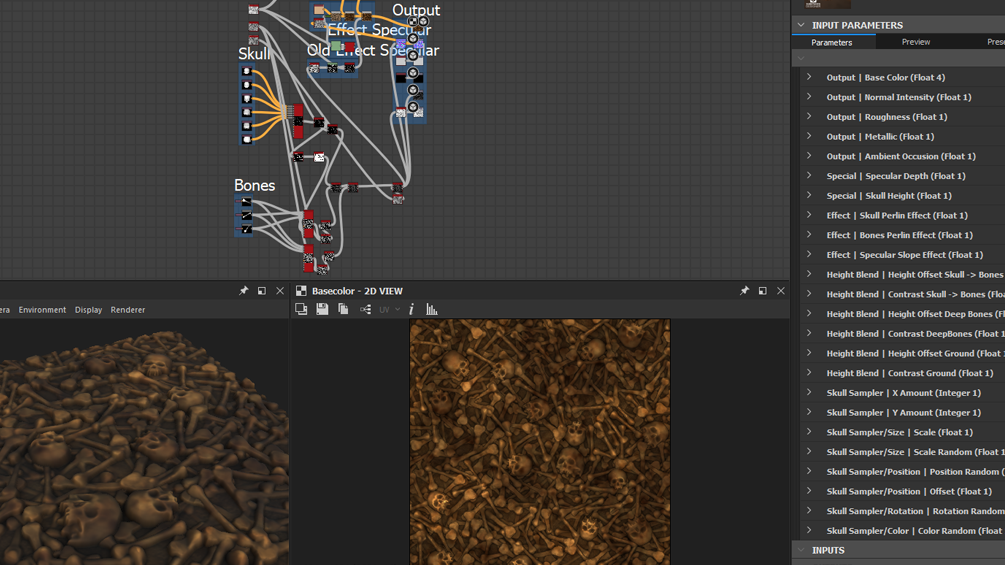This screenshot has width=1005, height=565.
Task: Select 'Height Blend | Height Offset Skull -> Bones' row
Action: click(x=902, y=274)
